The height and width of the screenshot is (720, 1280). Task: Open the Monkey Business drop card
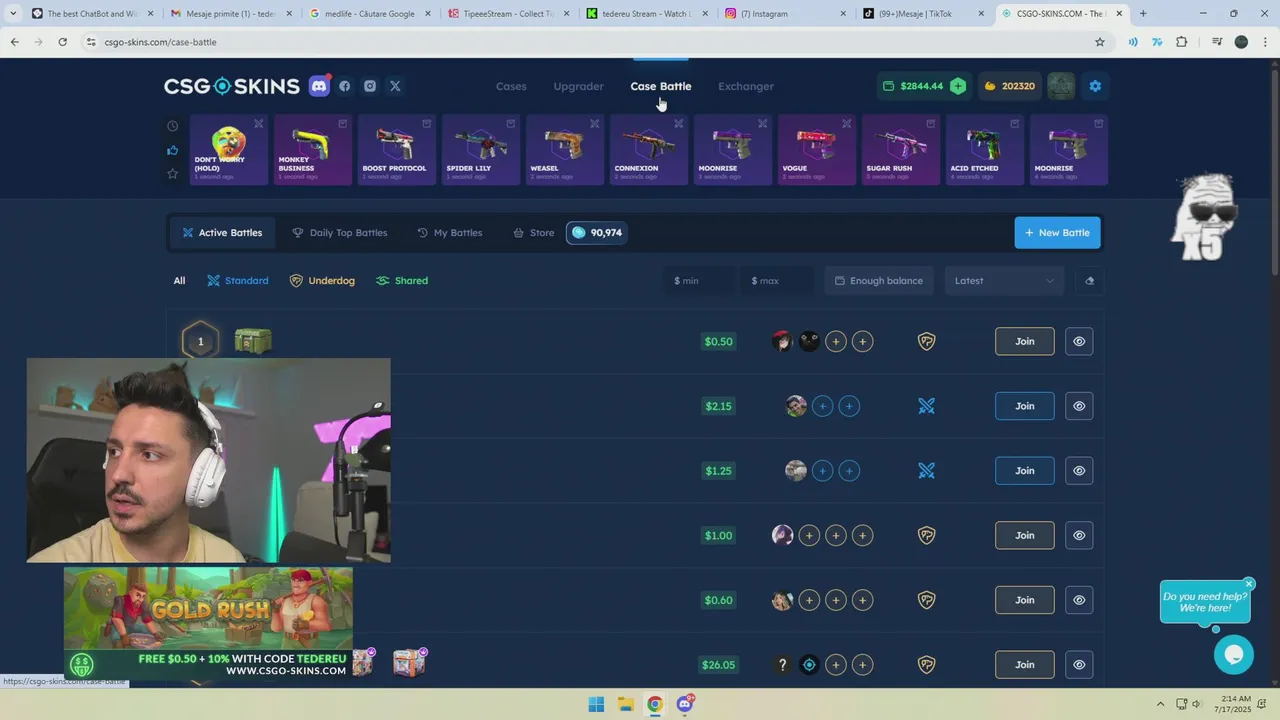click(313, 150)
